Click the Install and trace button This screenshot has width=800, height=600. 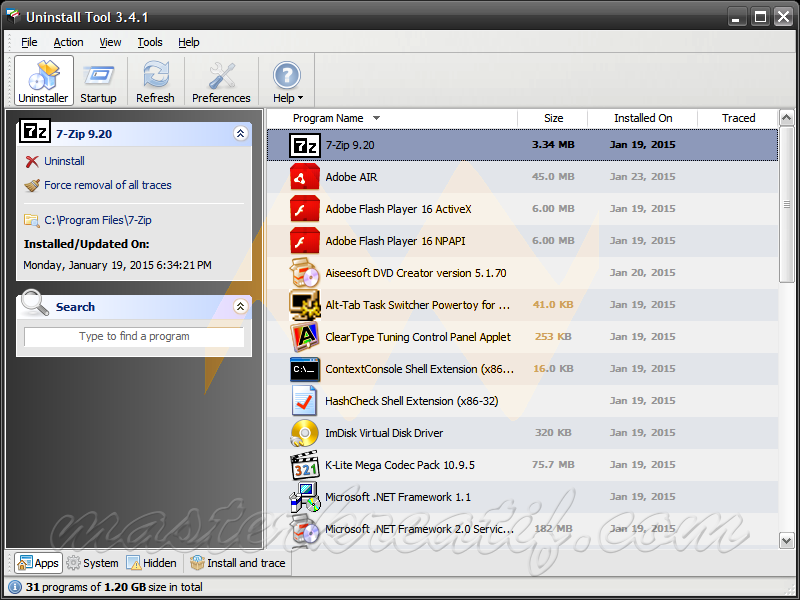pyautogui.click(x=238, y=563)
